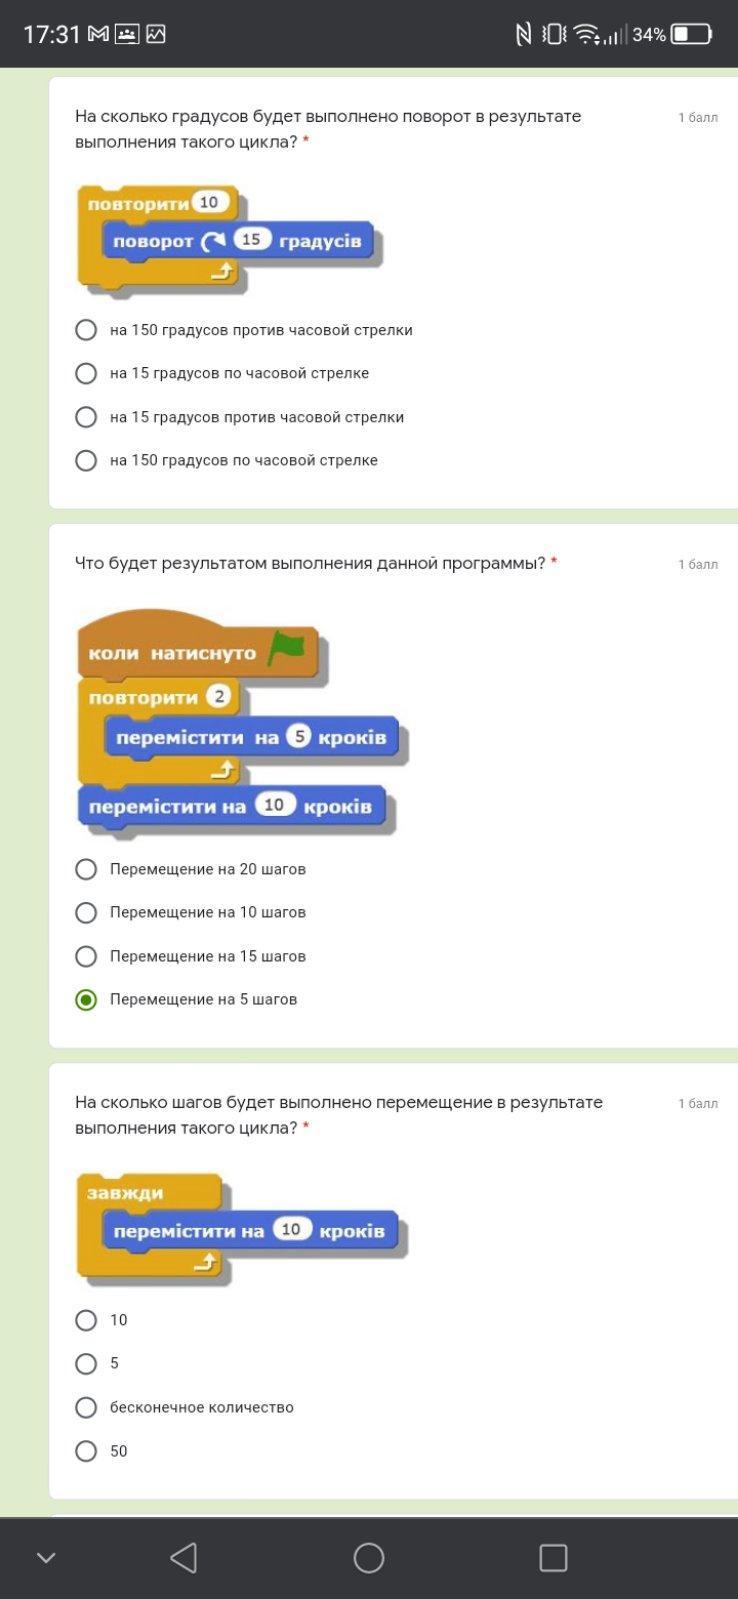Tap the recent apps square icon

(553, 1557)
